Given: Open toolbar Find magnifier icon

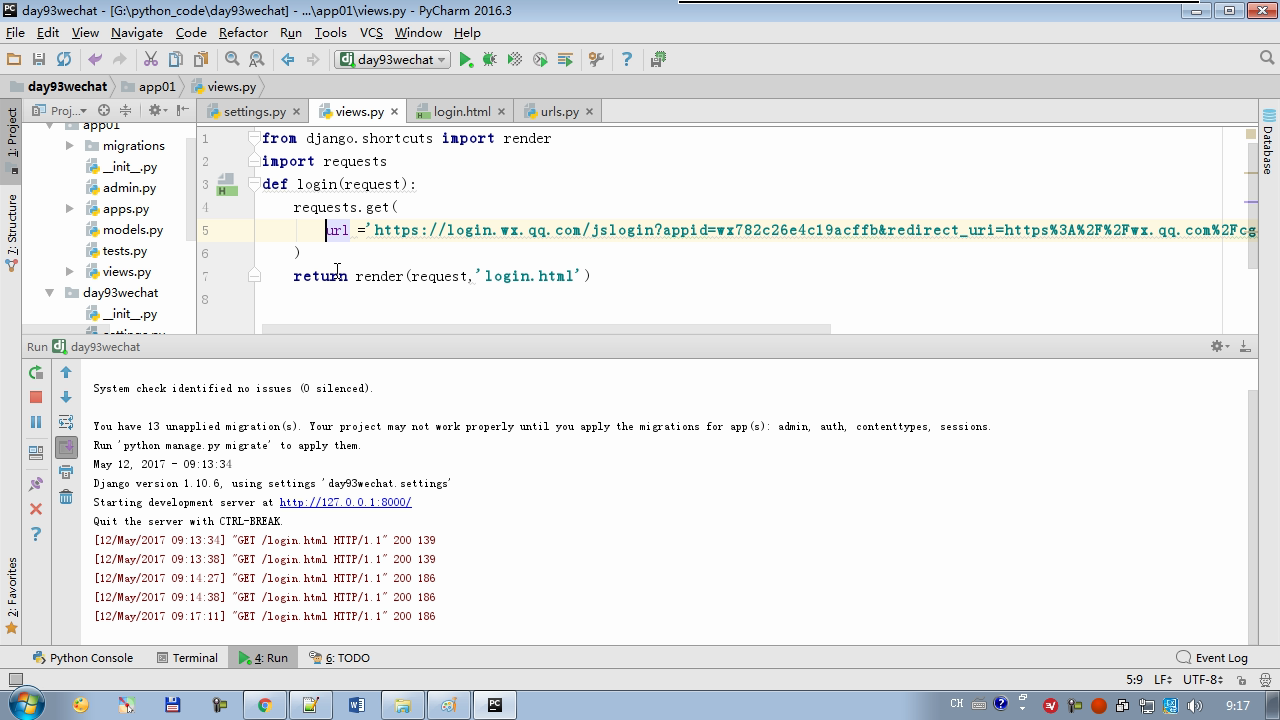Looking at the screenshot, I should (232, 60).
